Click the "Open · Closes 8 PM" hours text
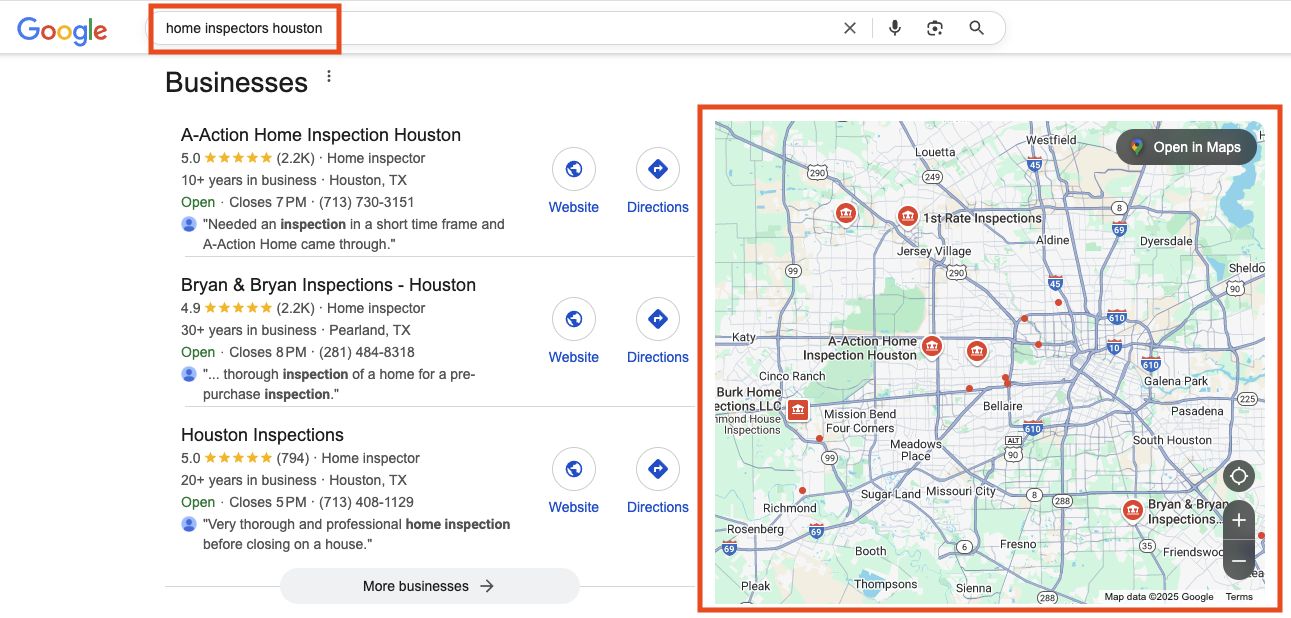 244,352
